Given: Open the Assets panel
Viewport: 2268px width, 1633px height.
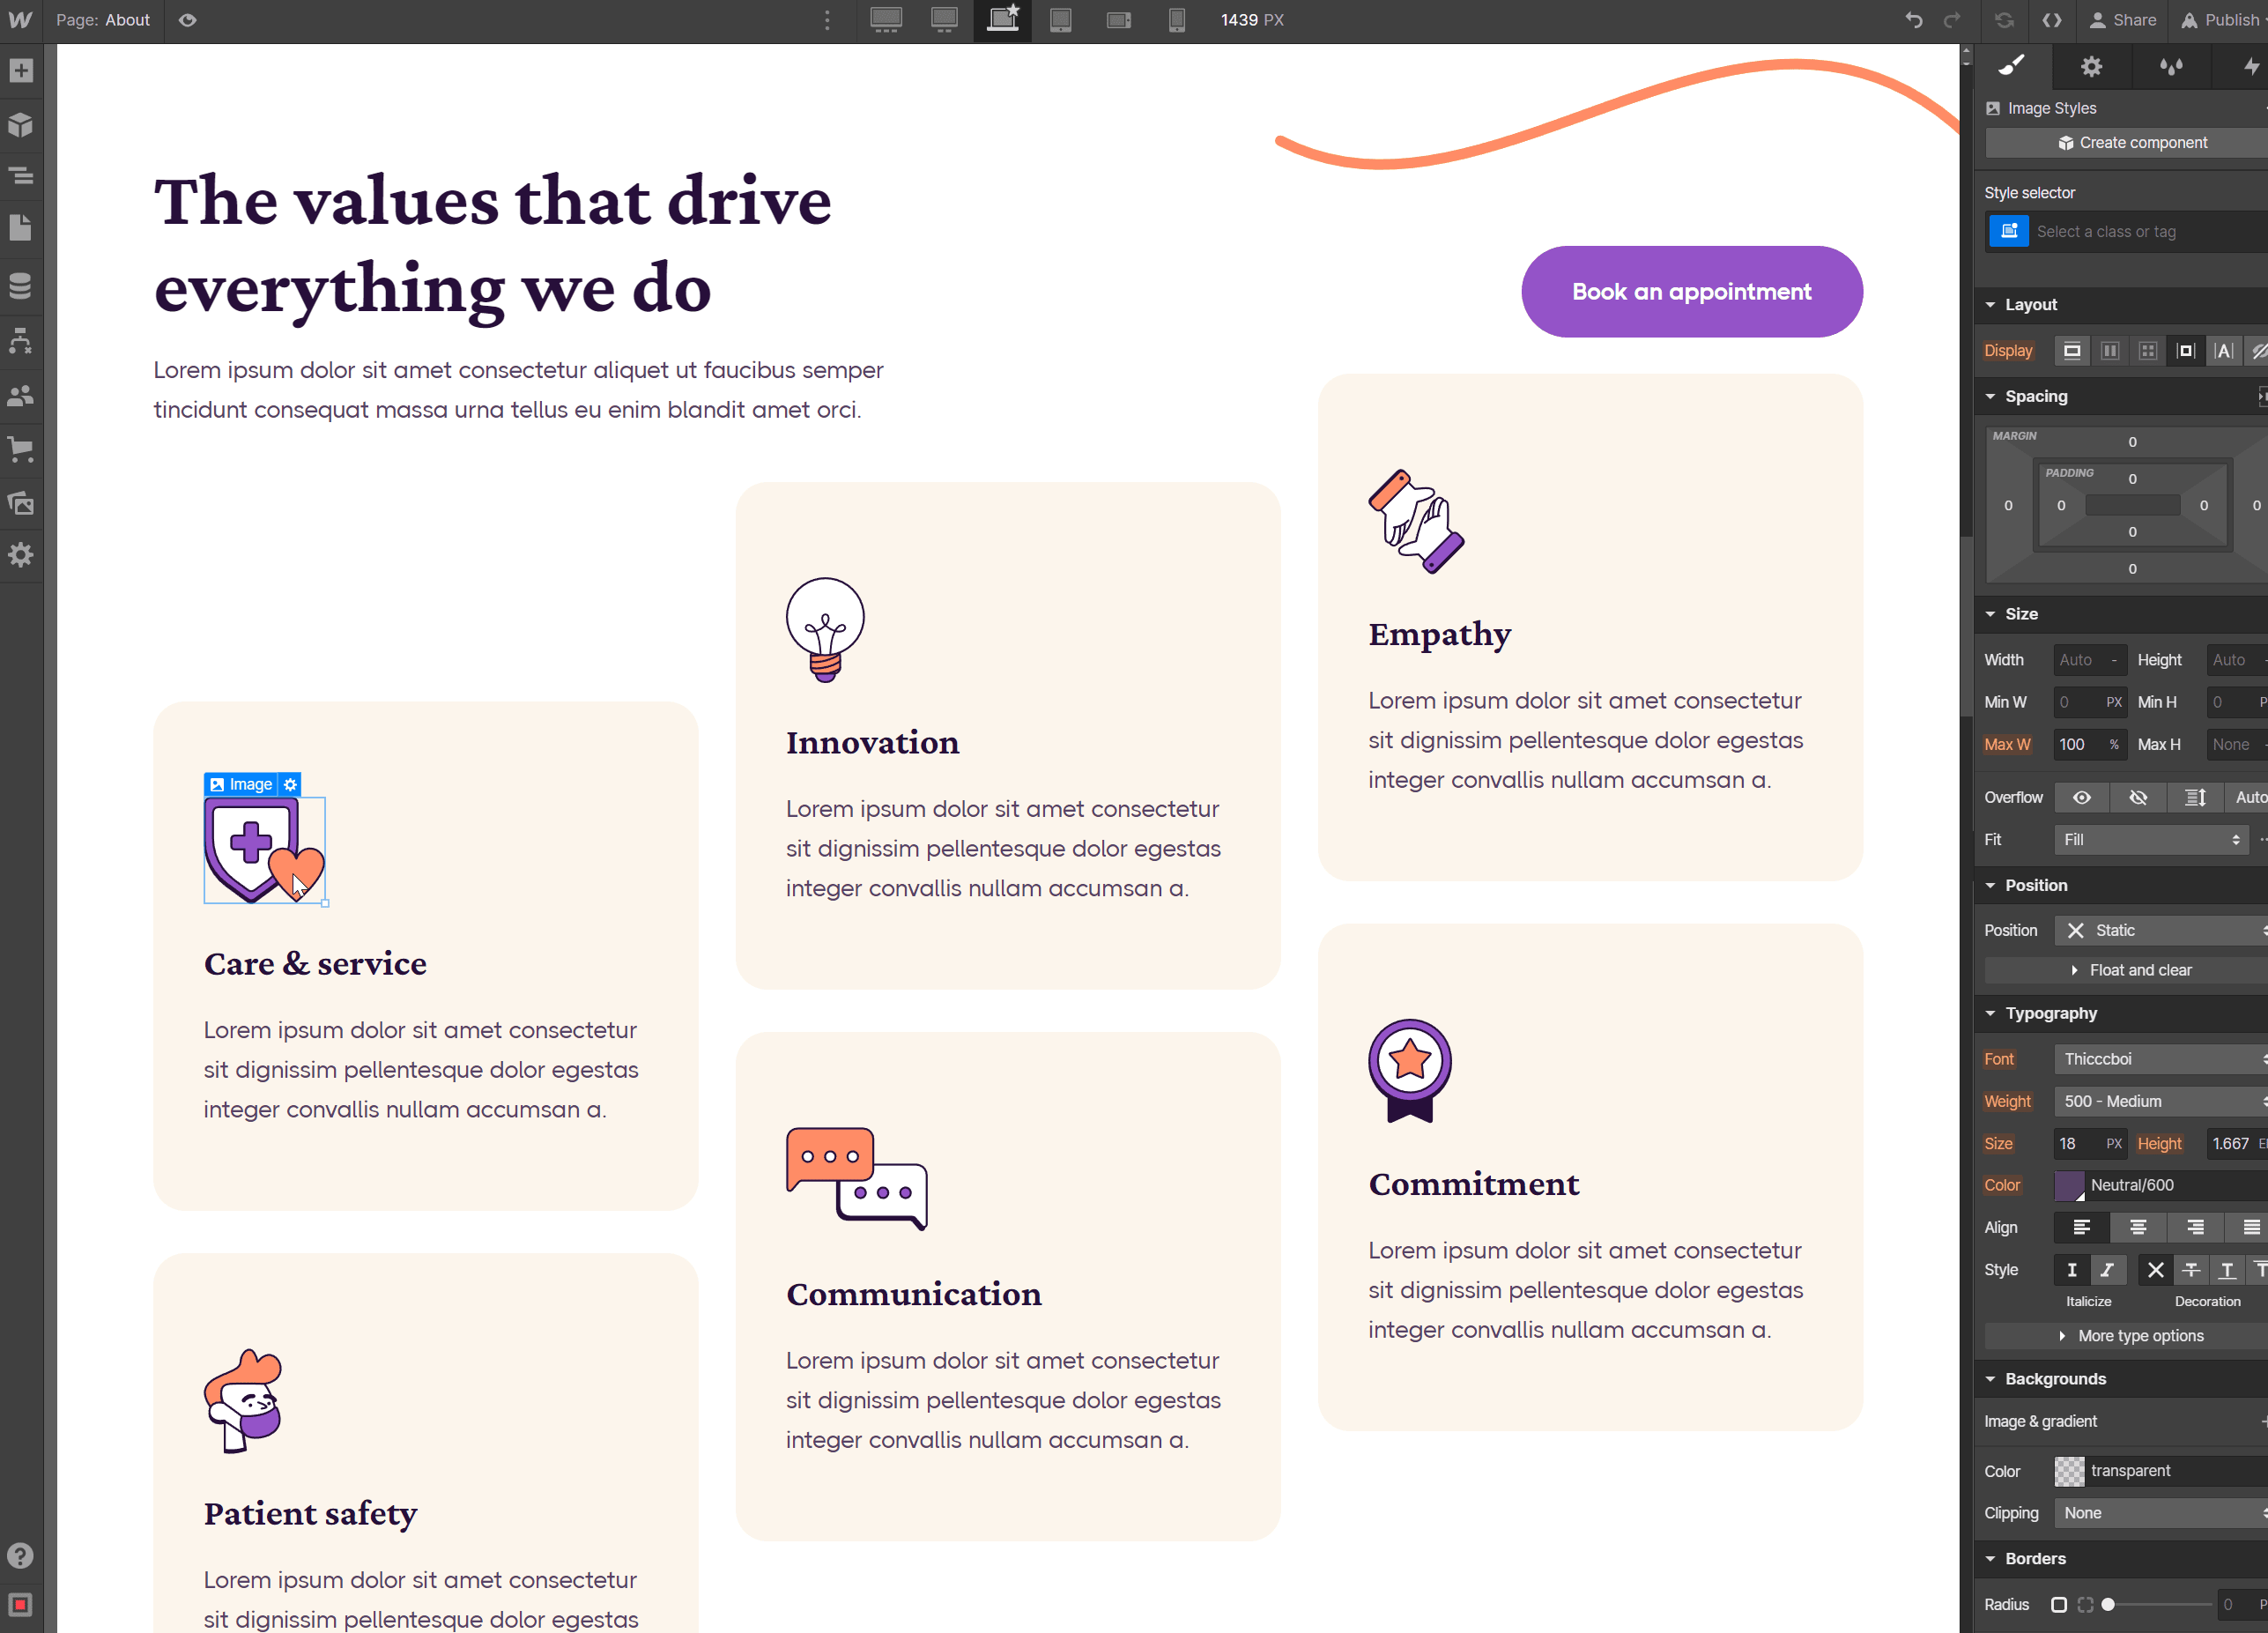Looking at the screenshot, I should pyautogui.click(x=21, y=503).
